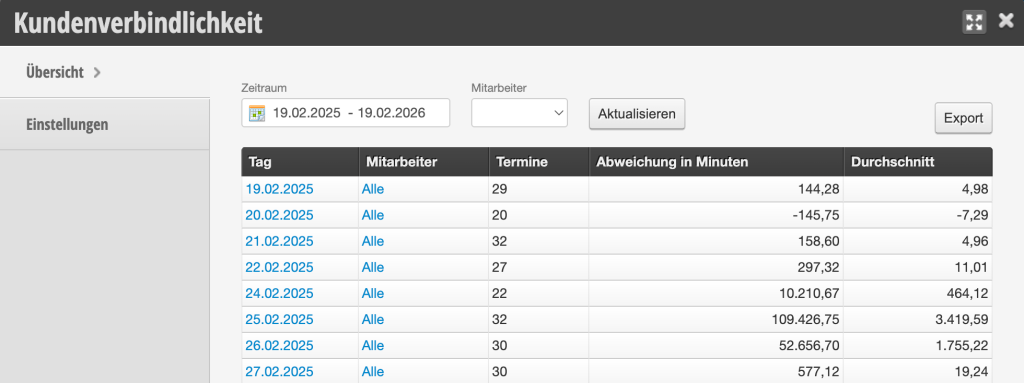Sort by Durchschnitt column header
The image size is (1024, 383).
pyautogui.click(x=918, y=162)
